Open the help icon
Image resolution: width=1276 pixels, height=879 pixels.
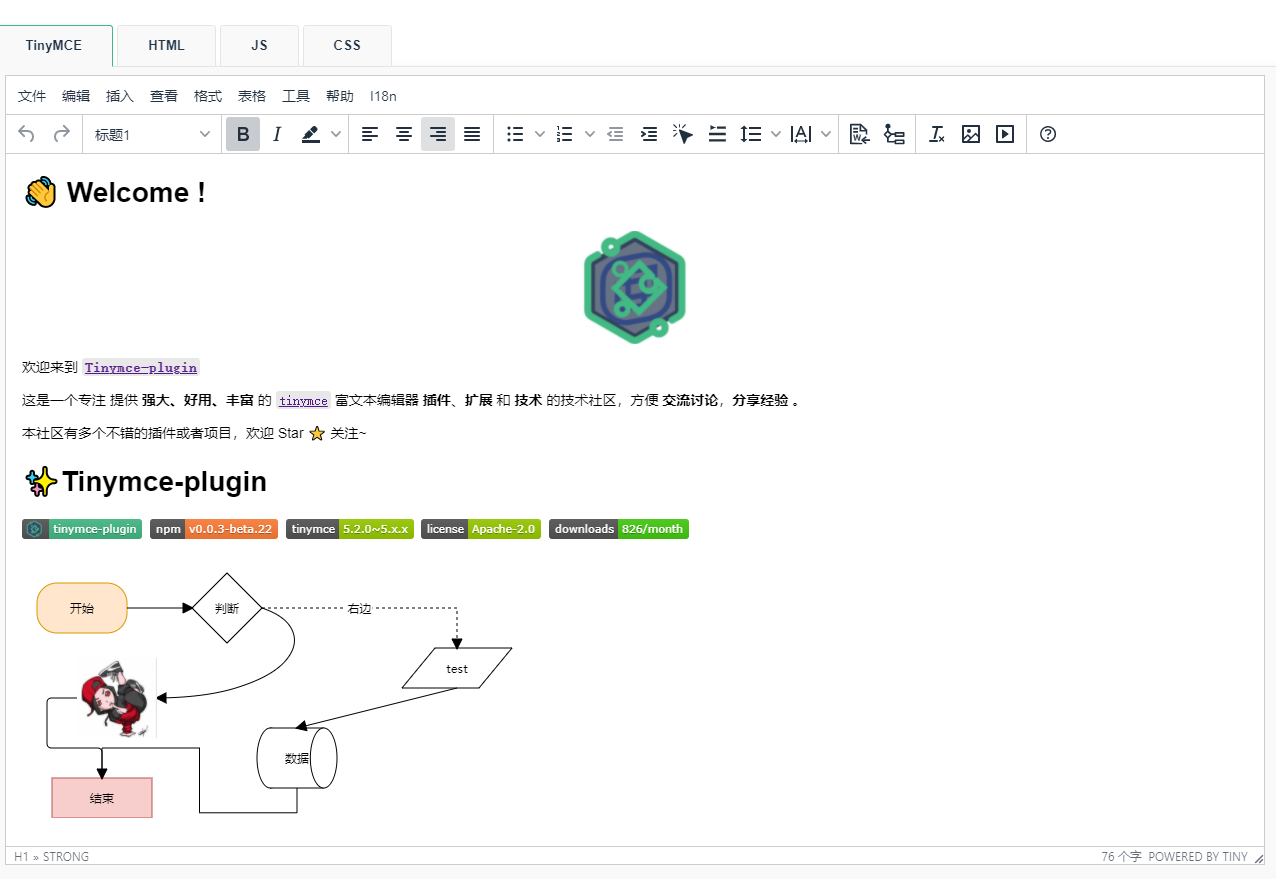pos(1048,134)
